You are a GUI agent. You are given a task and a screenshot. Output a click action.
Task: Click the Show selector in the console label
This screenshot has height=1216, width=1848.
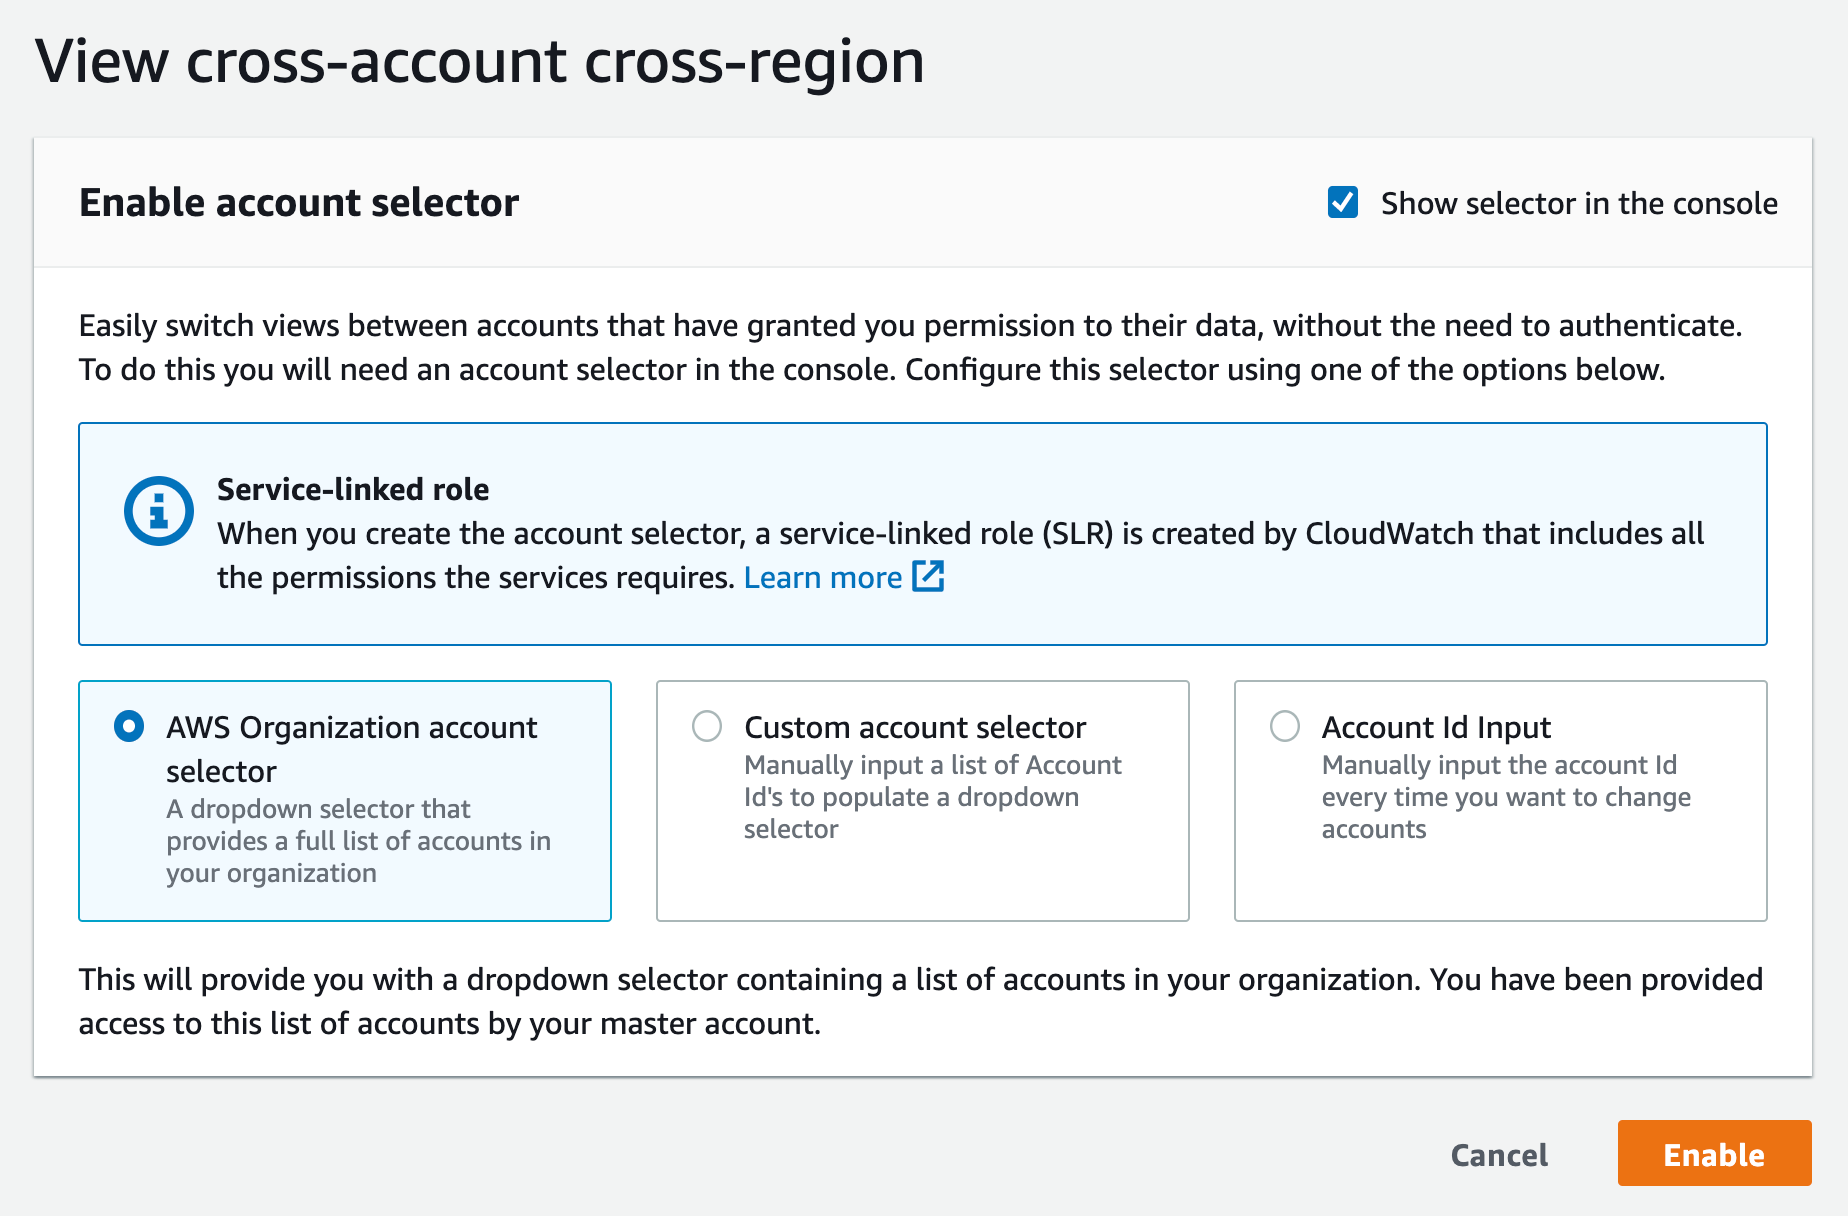tap(1579, 203)
